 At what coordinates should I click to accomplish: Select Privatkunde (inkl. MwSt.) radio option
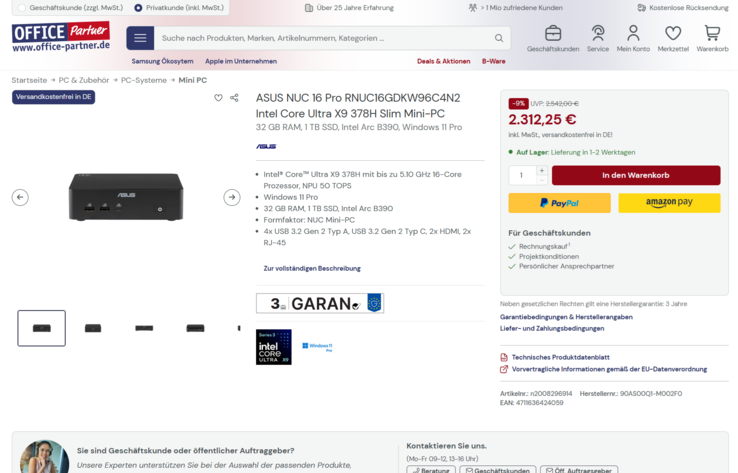click(x=138, y=8)
